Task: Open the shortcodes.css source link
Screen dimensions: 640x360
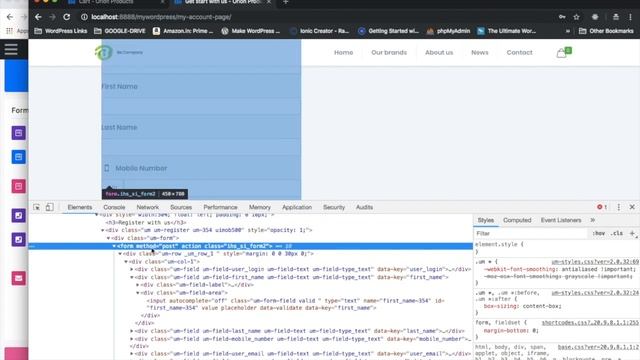Action: (590, 323)
